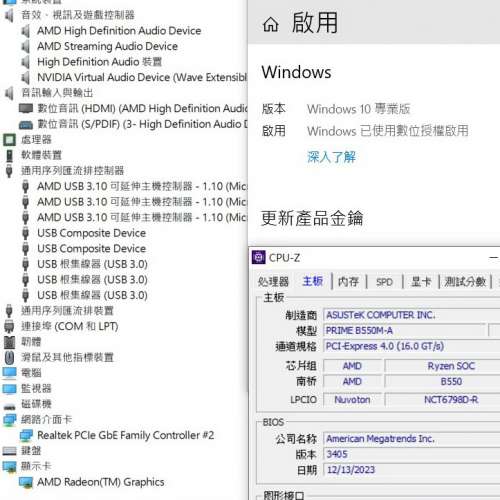This screenshot has width=500, height=500.
Task: Click the 通用序列匯流排裝置 USB icon
Action: [9, 311]
